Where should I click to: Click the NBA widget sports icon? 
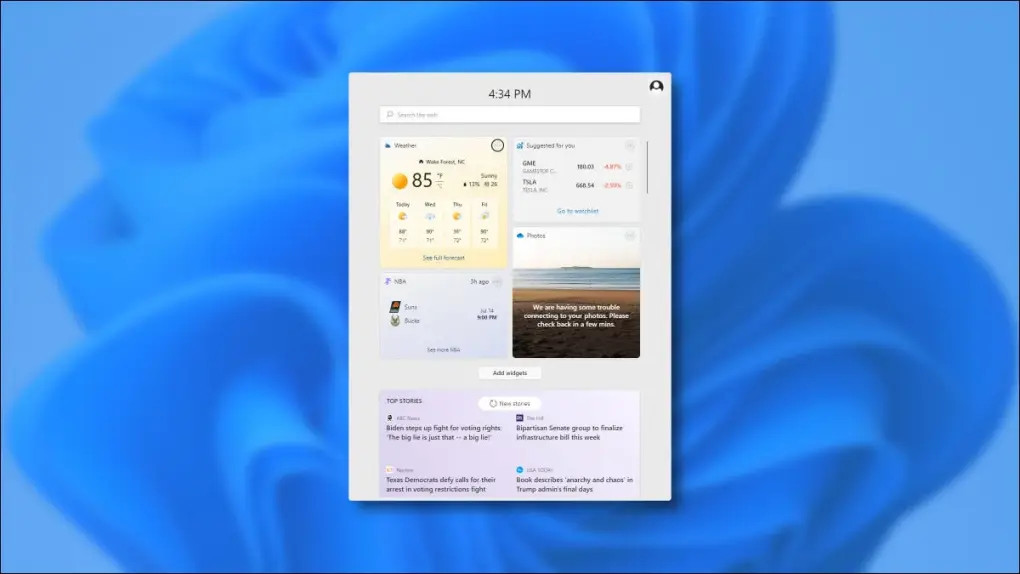click(388, 282)
